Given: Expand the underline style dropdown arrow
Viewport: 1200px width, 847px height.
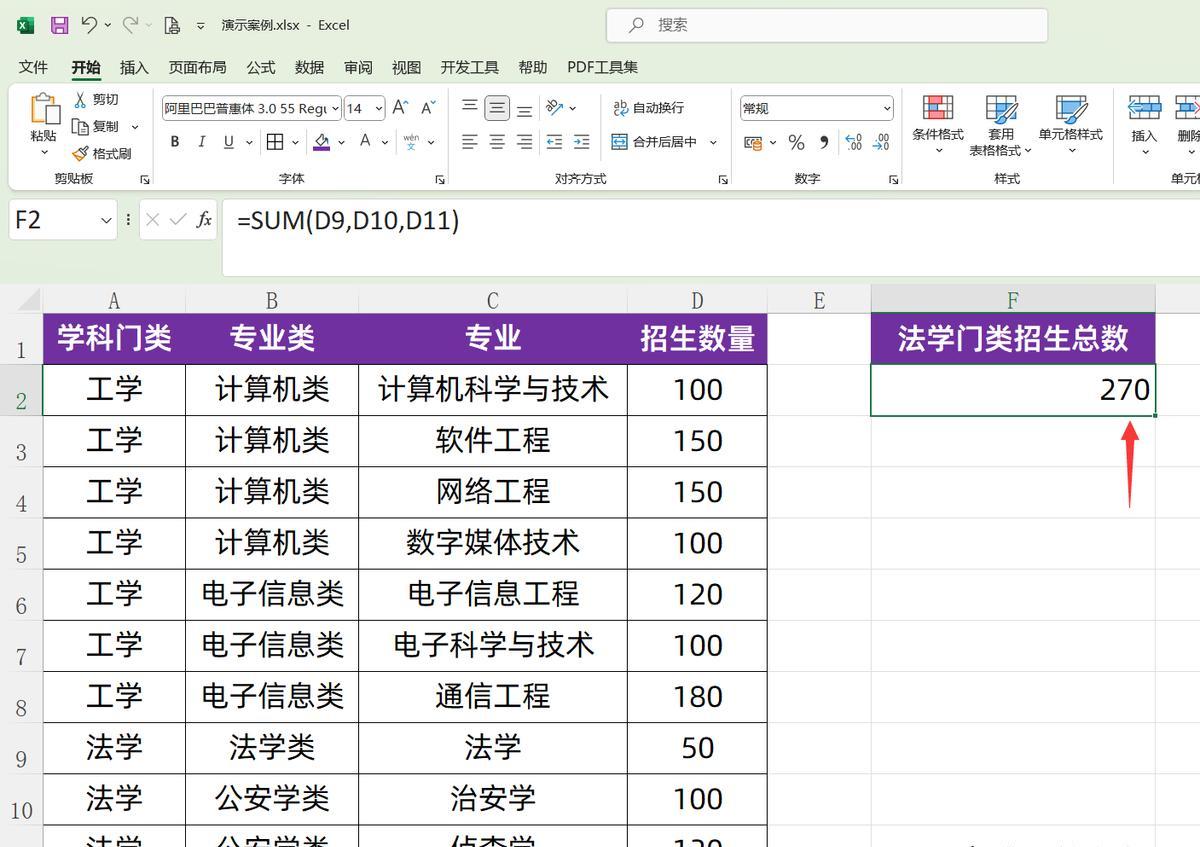Looking at the screenshot, I should click(x=248, y=142).
